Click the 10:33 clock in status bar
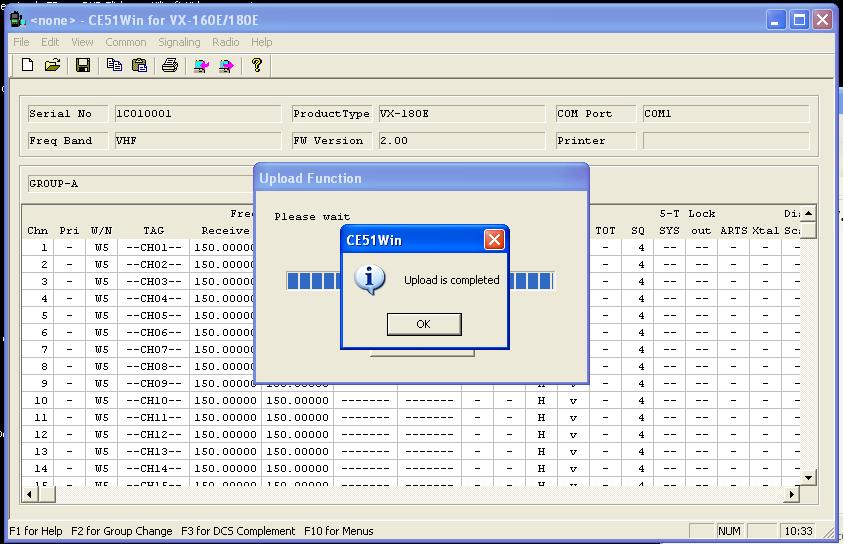Screen dimensions: 843x544 tap(798, 531)
